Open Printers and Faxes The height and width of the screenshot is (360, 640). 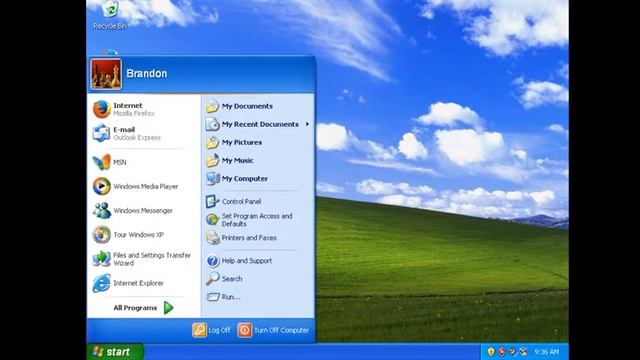pos(258,238)
